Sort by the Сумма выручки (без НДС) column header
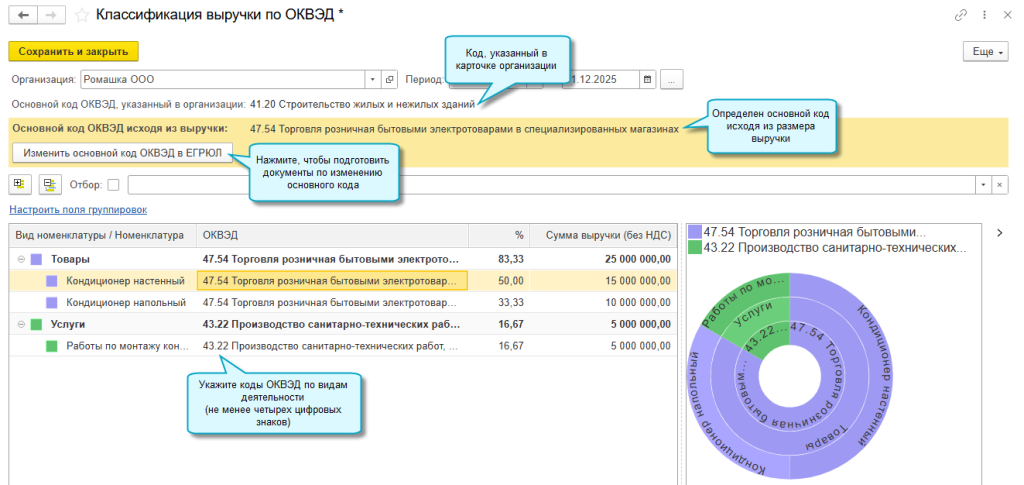 (x=607, y=236)
